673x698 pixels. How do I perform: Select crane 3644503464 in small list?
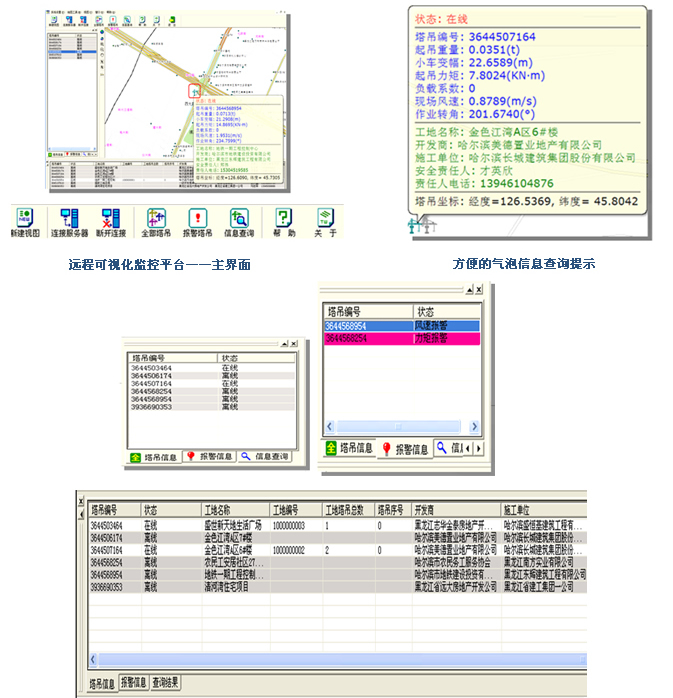(x=212, y=368)
